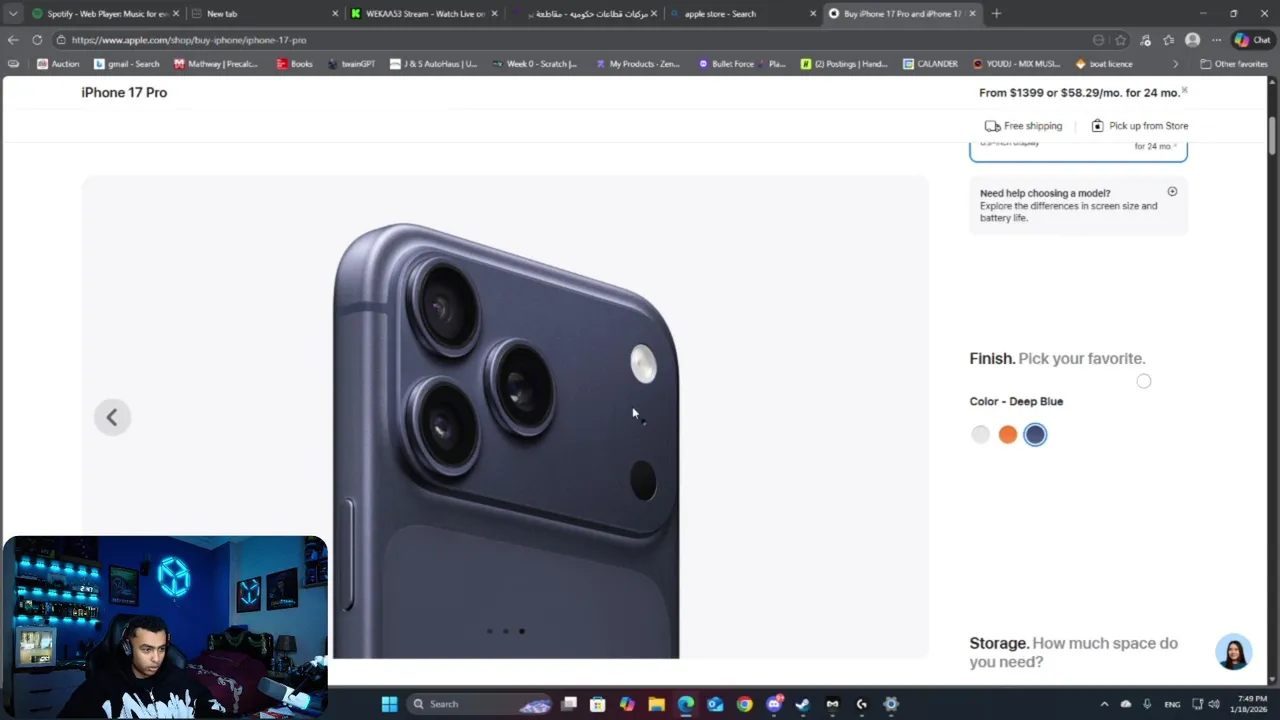Open the Auction bookmark

tap(58, 64)
